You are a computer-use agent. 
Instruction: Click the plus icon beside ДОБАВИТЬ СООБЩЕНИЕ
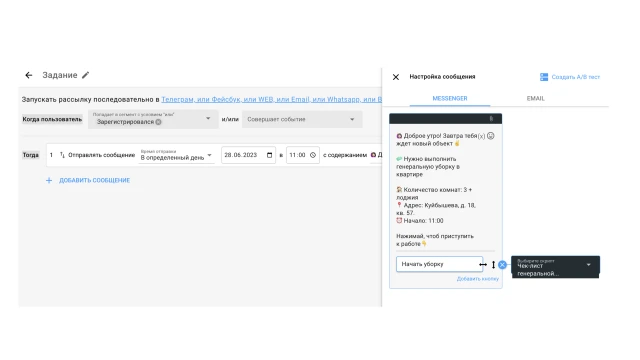click(49, 180)
